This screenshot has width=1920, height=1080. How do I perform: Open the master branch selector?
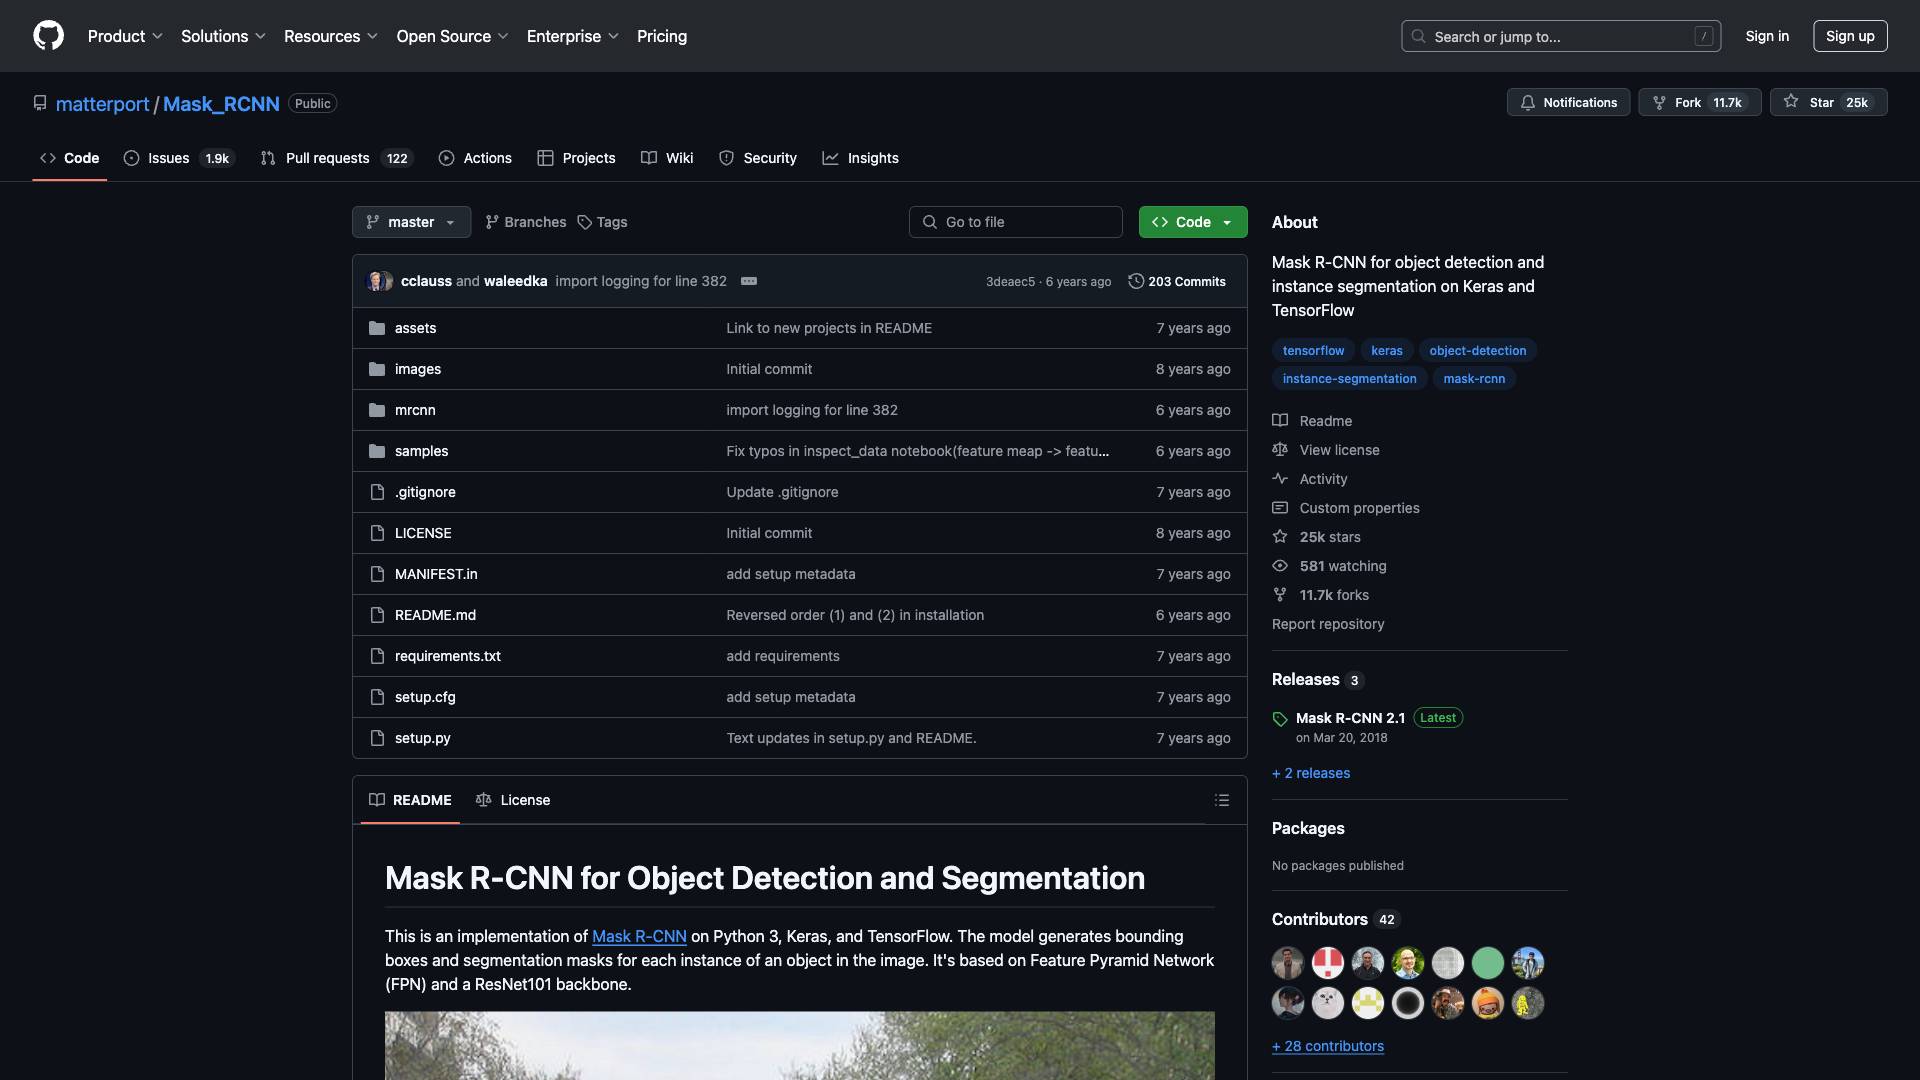(x=411, y=222)
